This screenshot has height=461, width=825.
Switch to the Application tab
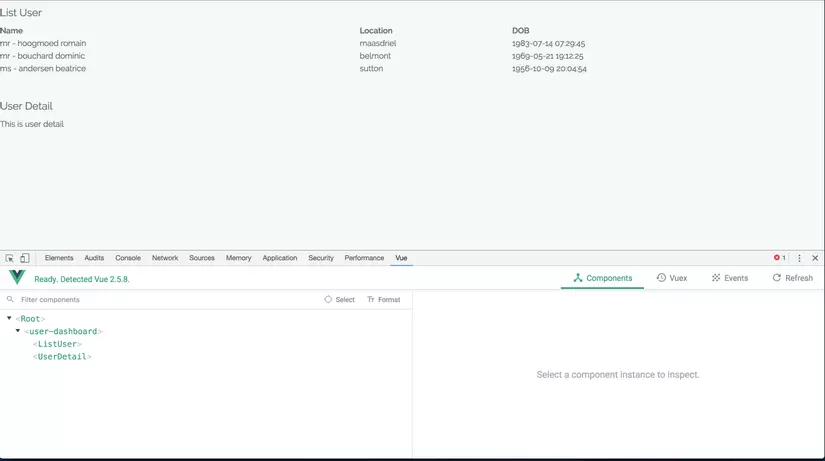pos(280,258)
